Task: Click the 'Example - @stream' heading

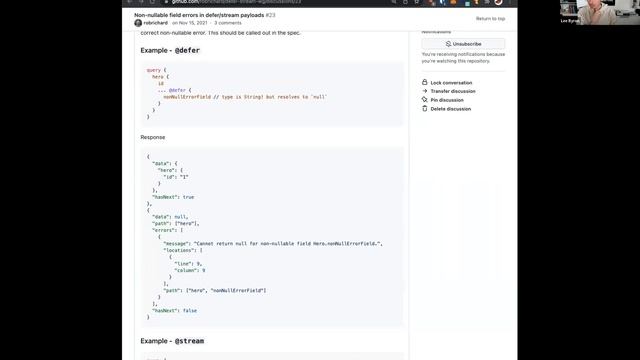Action: tap(172, 341)
